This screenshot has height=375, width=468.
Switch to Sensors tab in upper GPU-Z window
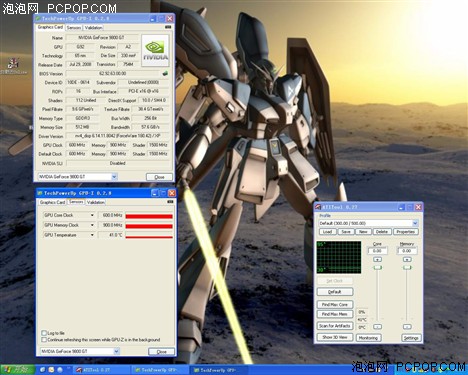[74, 28]
